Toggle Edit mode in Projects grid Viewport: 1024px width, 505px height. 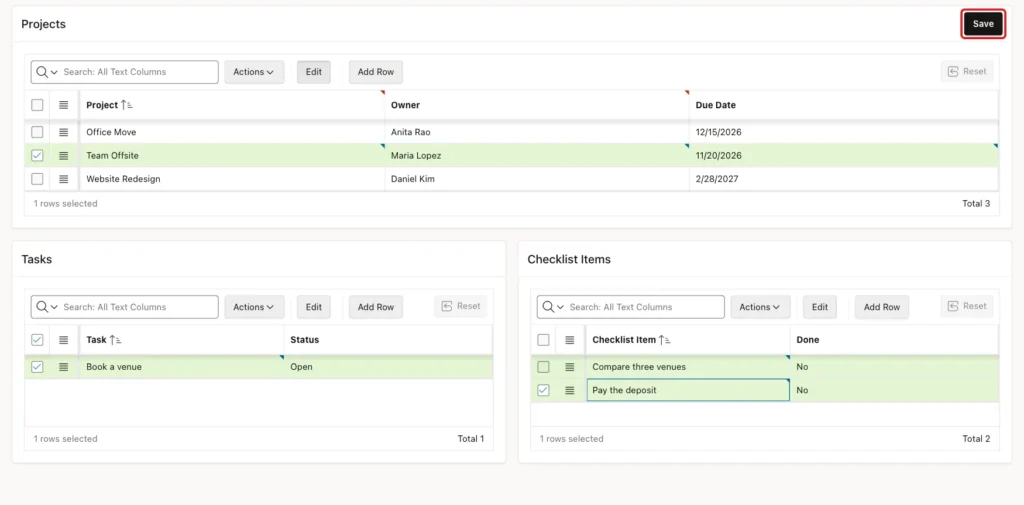point(313,72)
